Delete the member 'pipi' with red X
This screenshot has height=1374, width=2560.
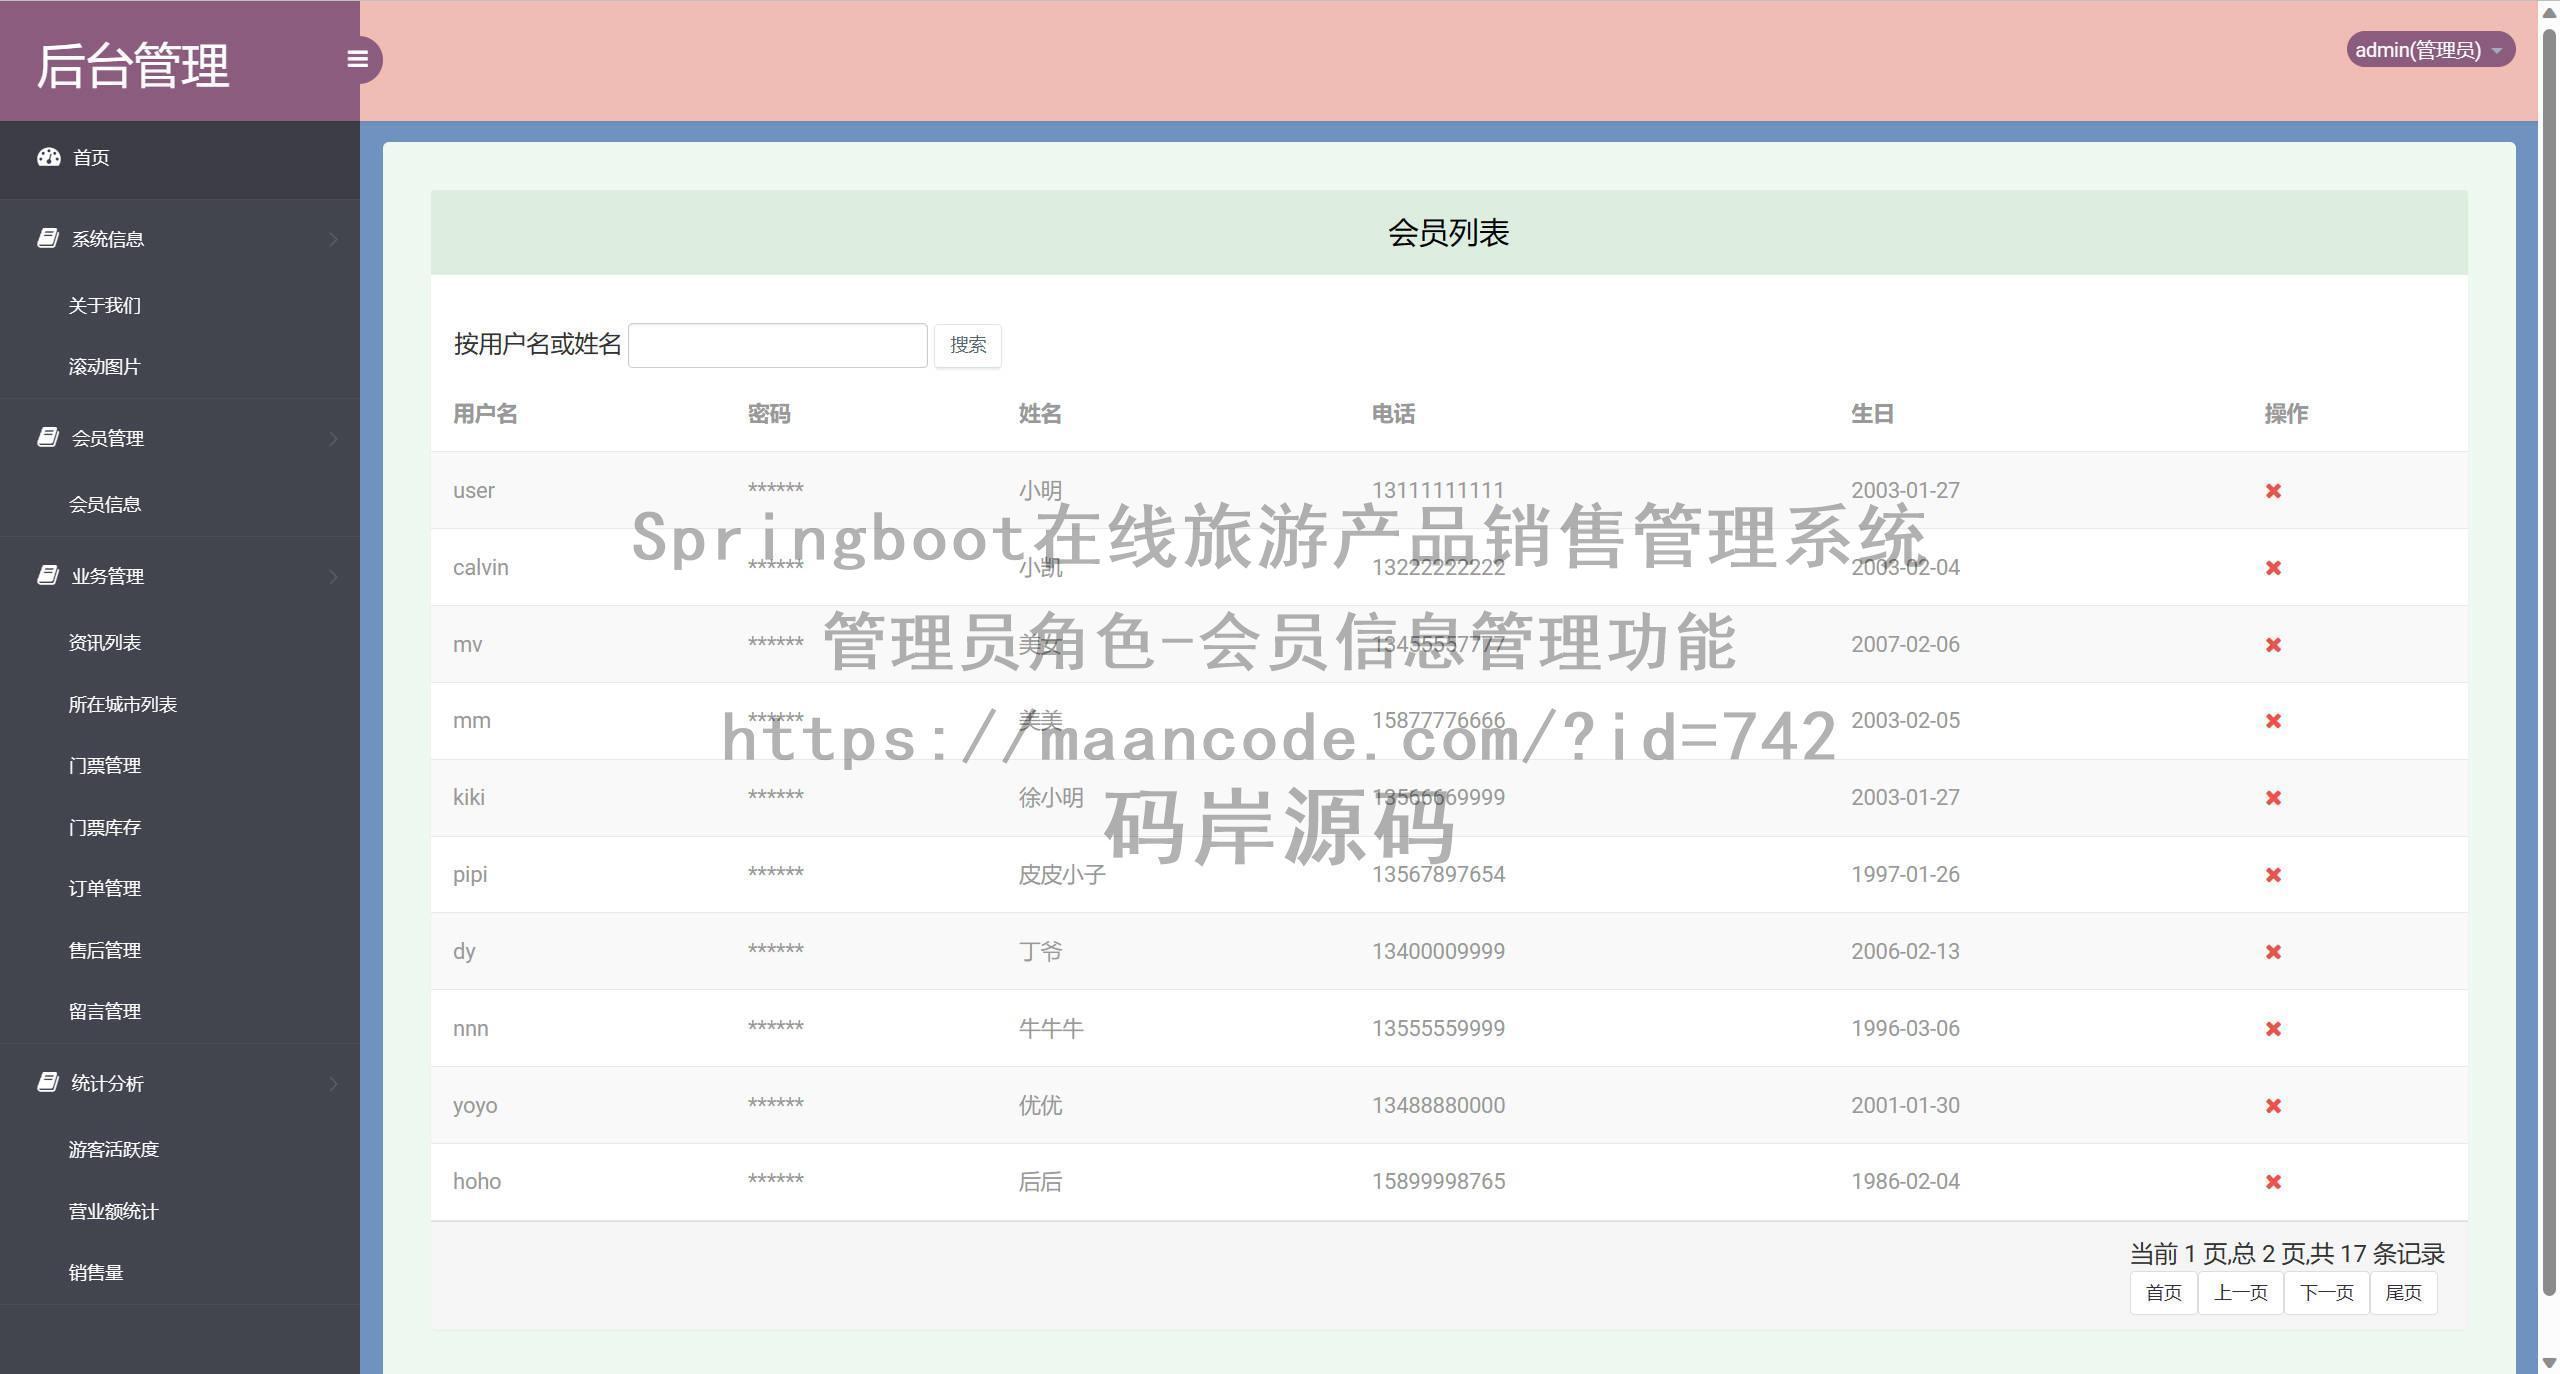(x=2273, y=875)
